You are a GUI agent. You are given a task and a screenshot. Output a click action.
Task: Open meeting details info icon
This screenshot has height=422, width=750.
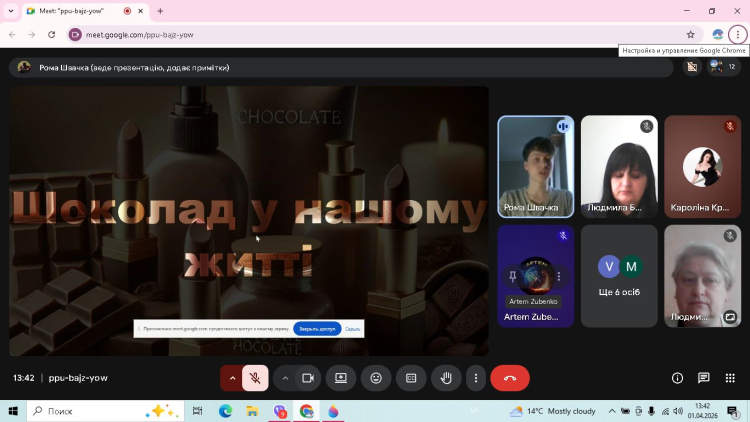tap(677, 378)
